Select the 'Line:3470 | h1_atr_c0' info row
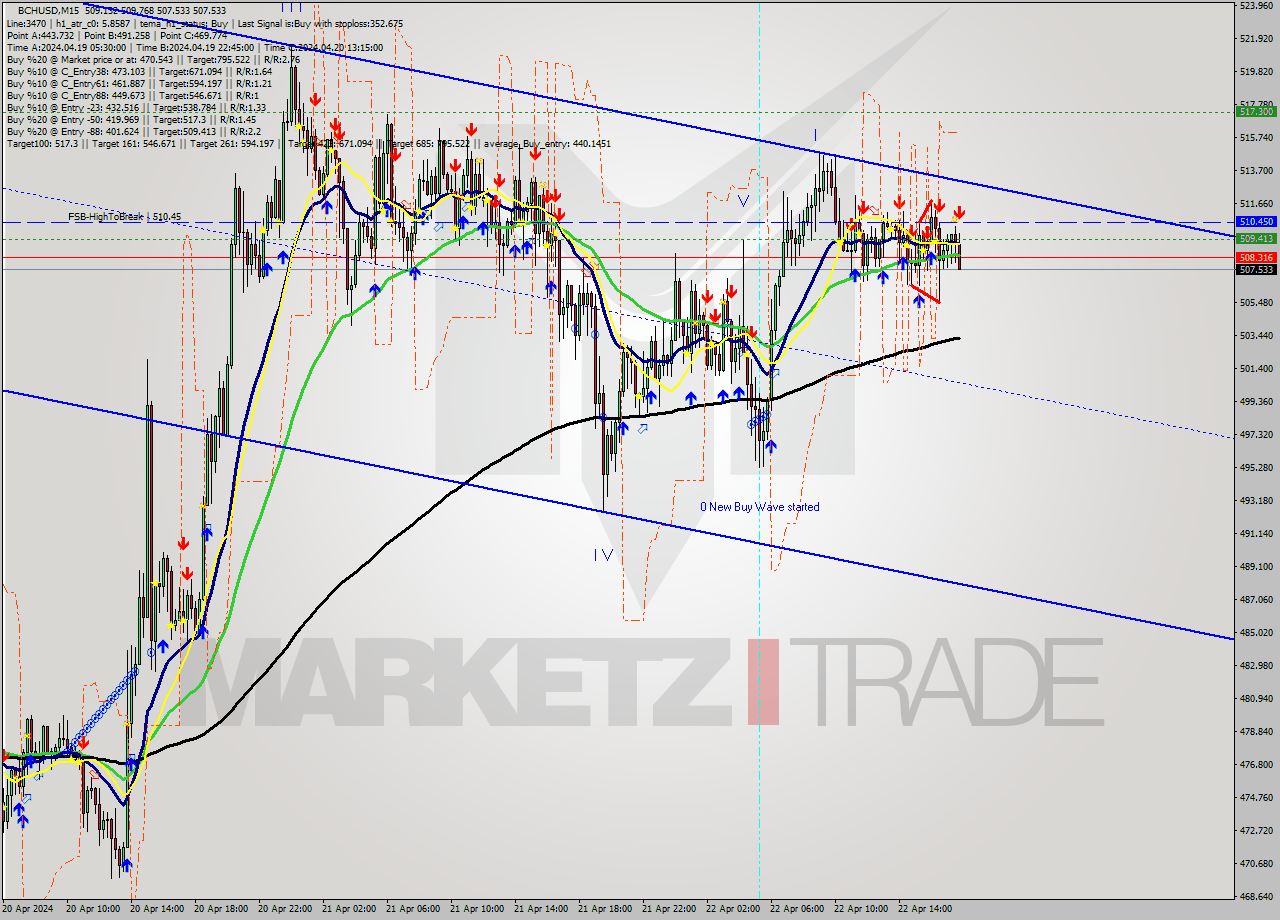The width and height of the screenshot is (1280, 920). [205, 22]
